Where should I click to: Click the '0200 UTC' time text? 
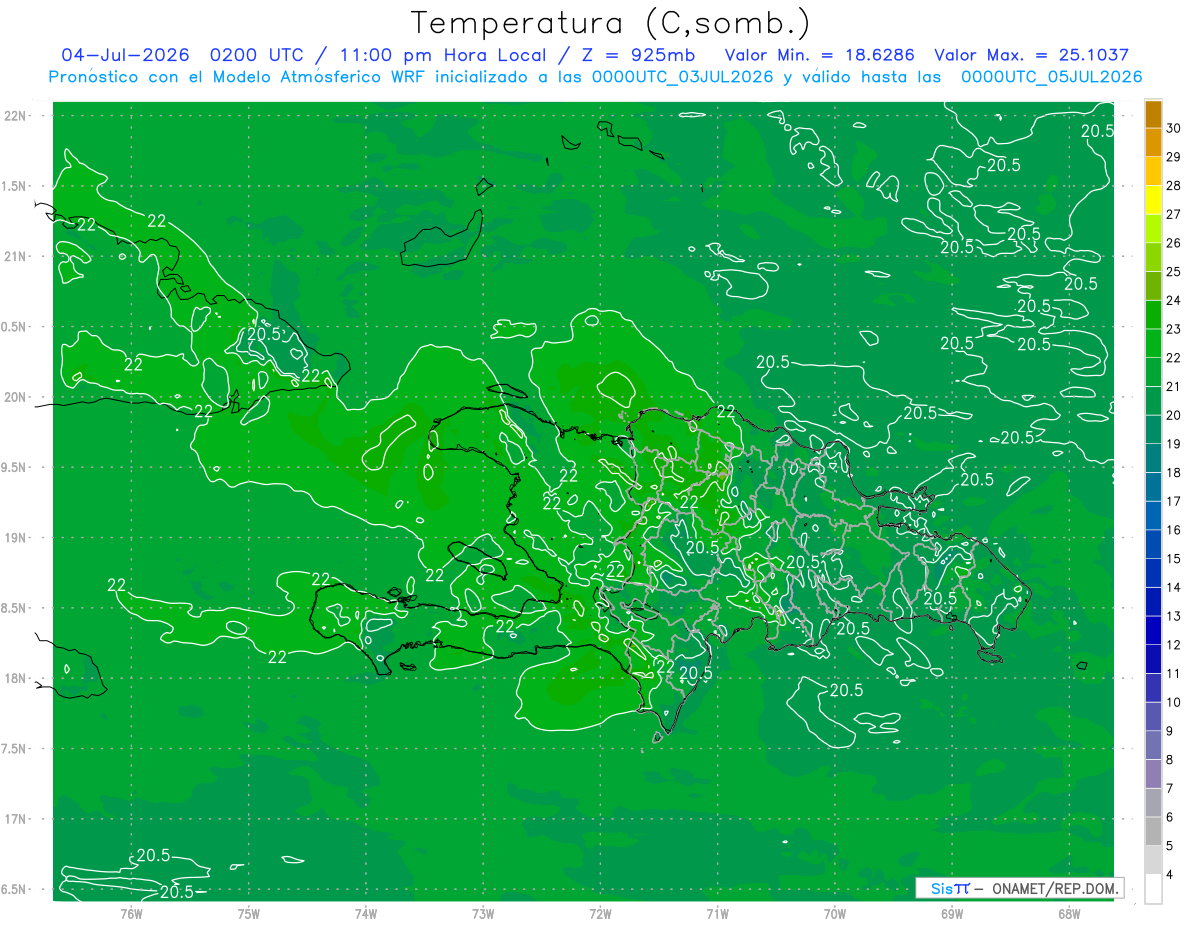(257, 55)
